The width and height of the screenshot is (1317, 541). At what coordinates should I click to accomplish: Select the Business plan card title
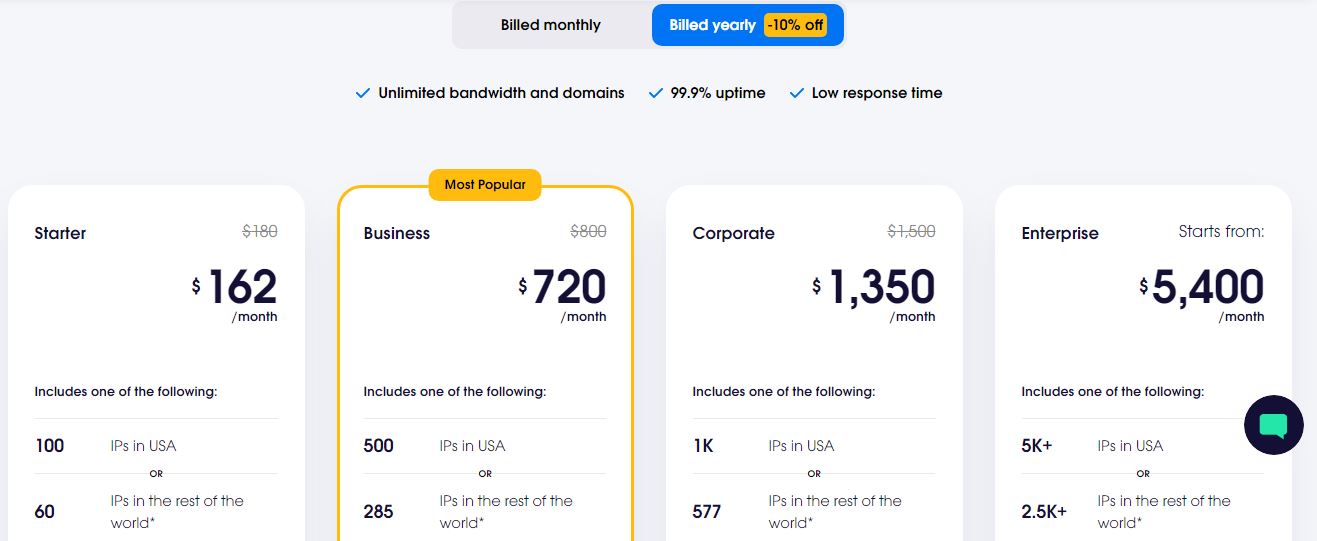click(x=397, y=233)
